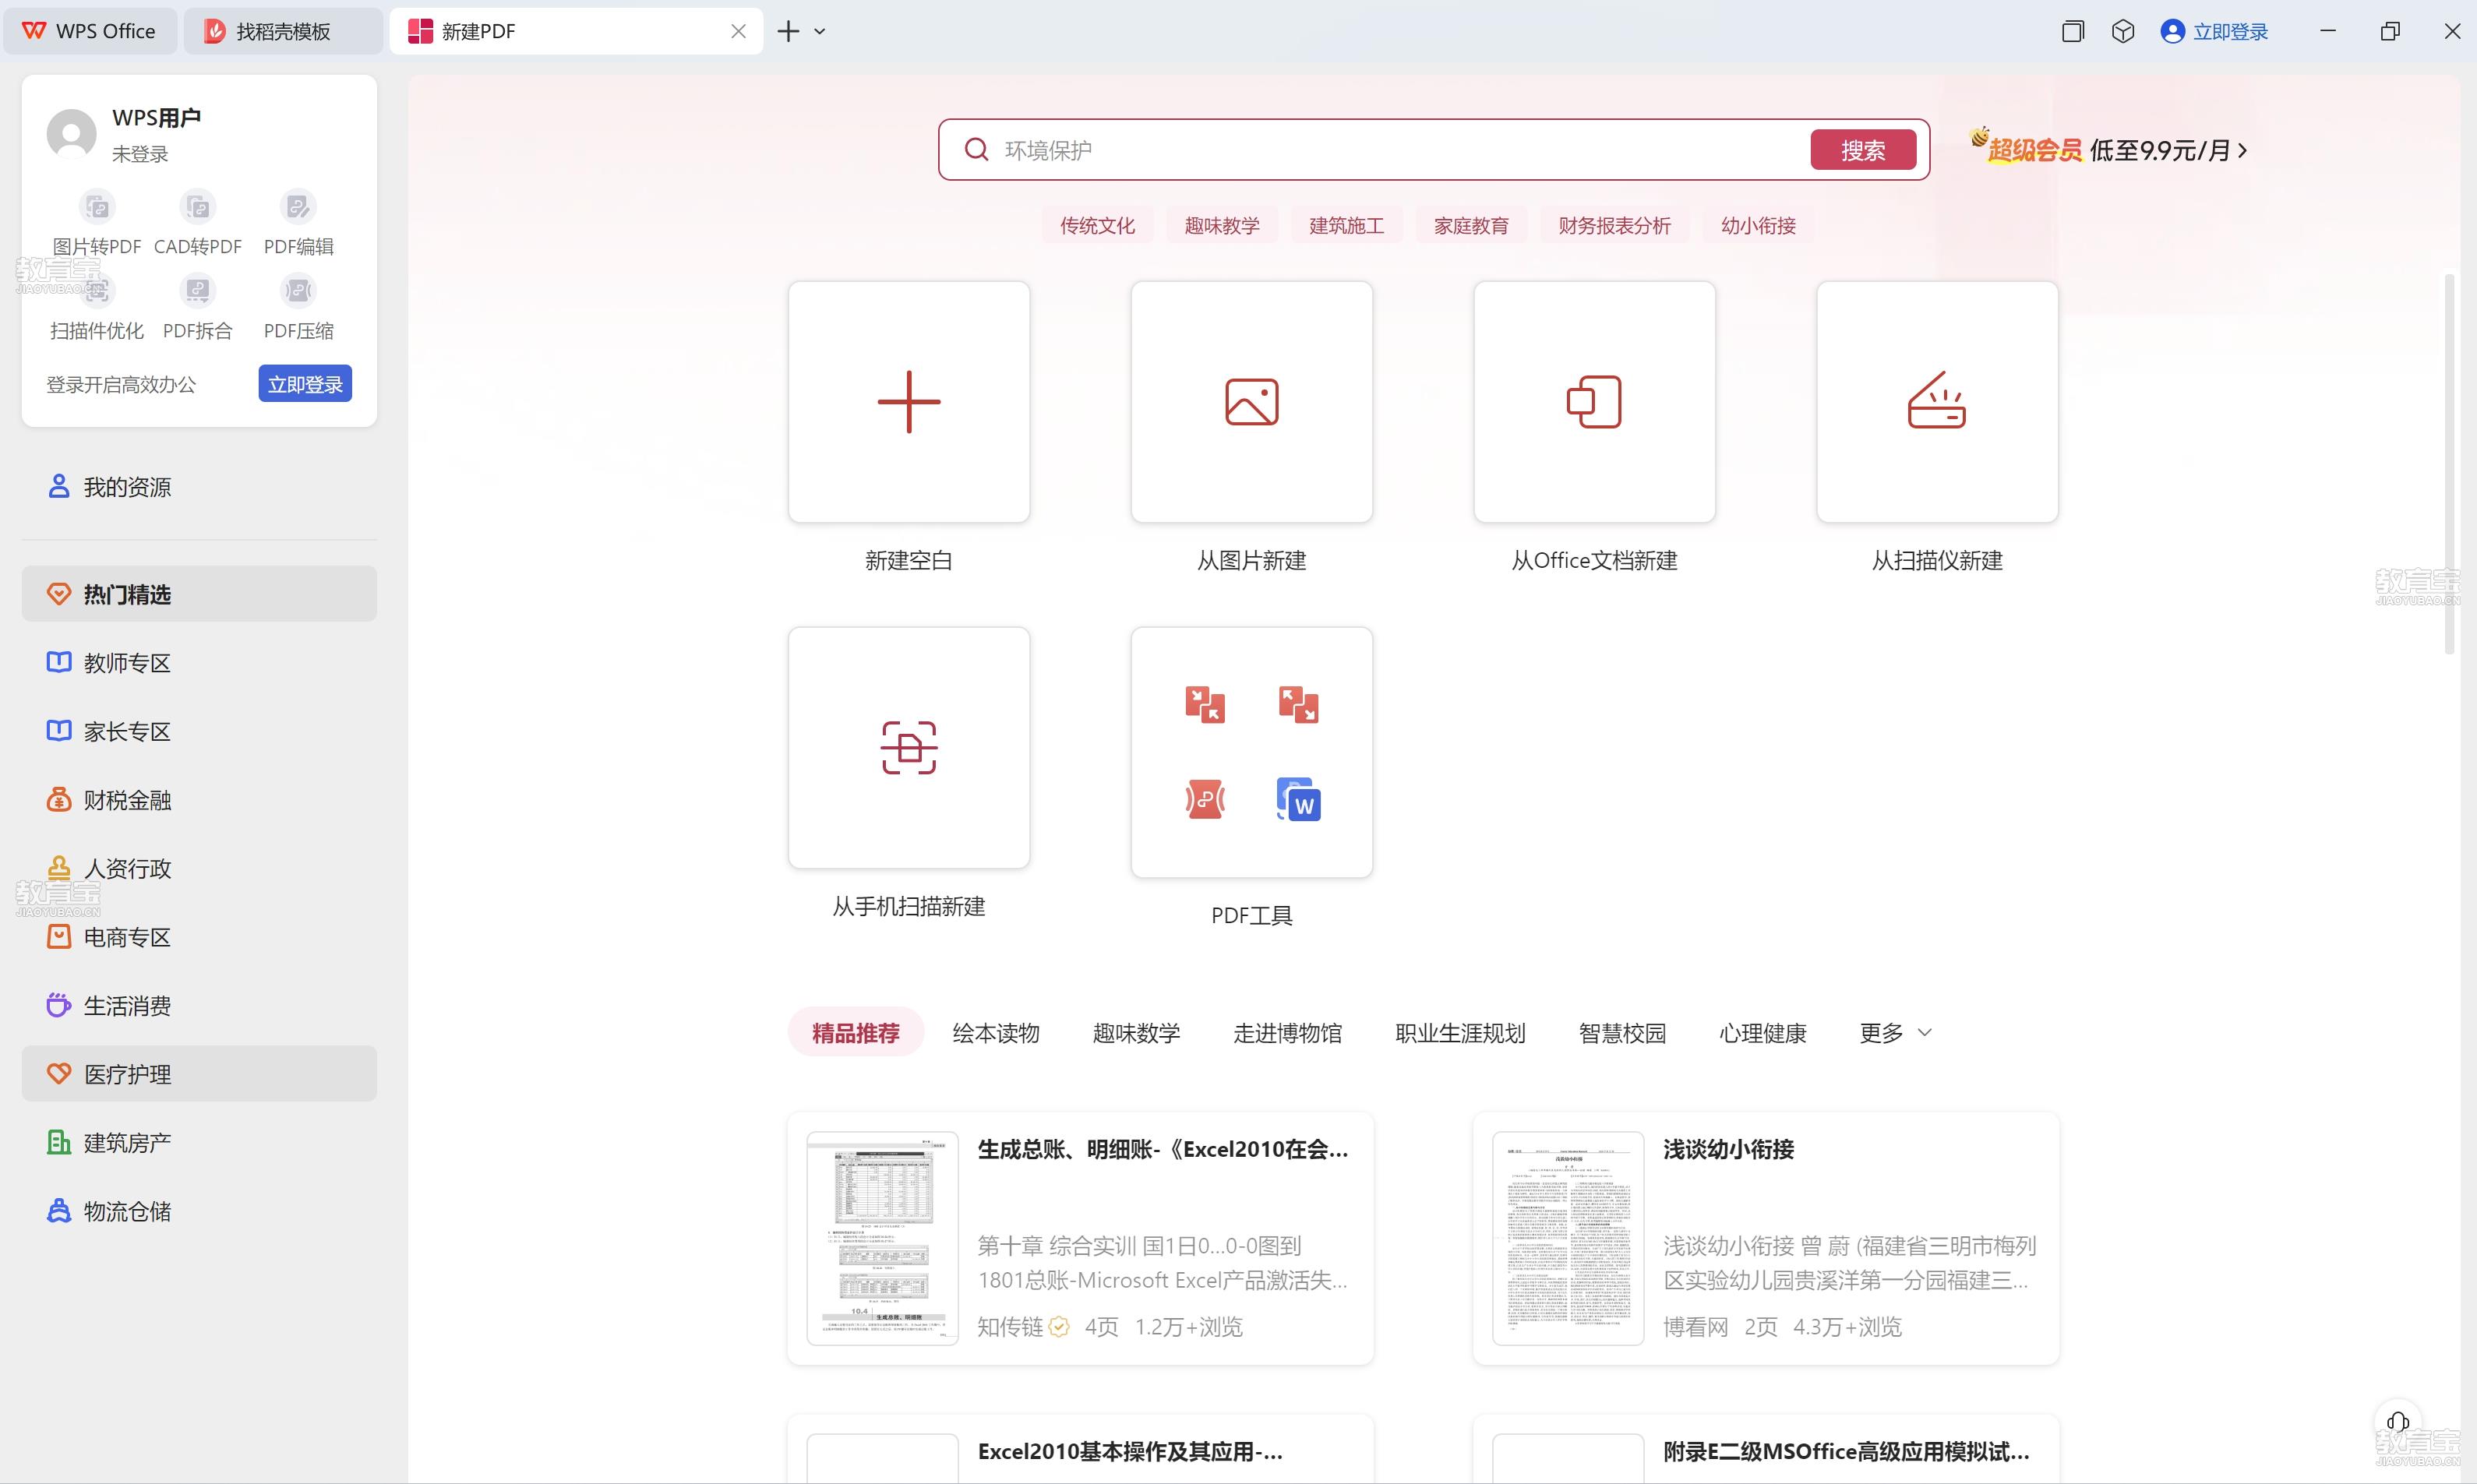Select 教师专区 category
The image size is (2477, 1484).
point(199,663)
